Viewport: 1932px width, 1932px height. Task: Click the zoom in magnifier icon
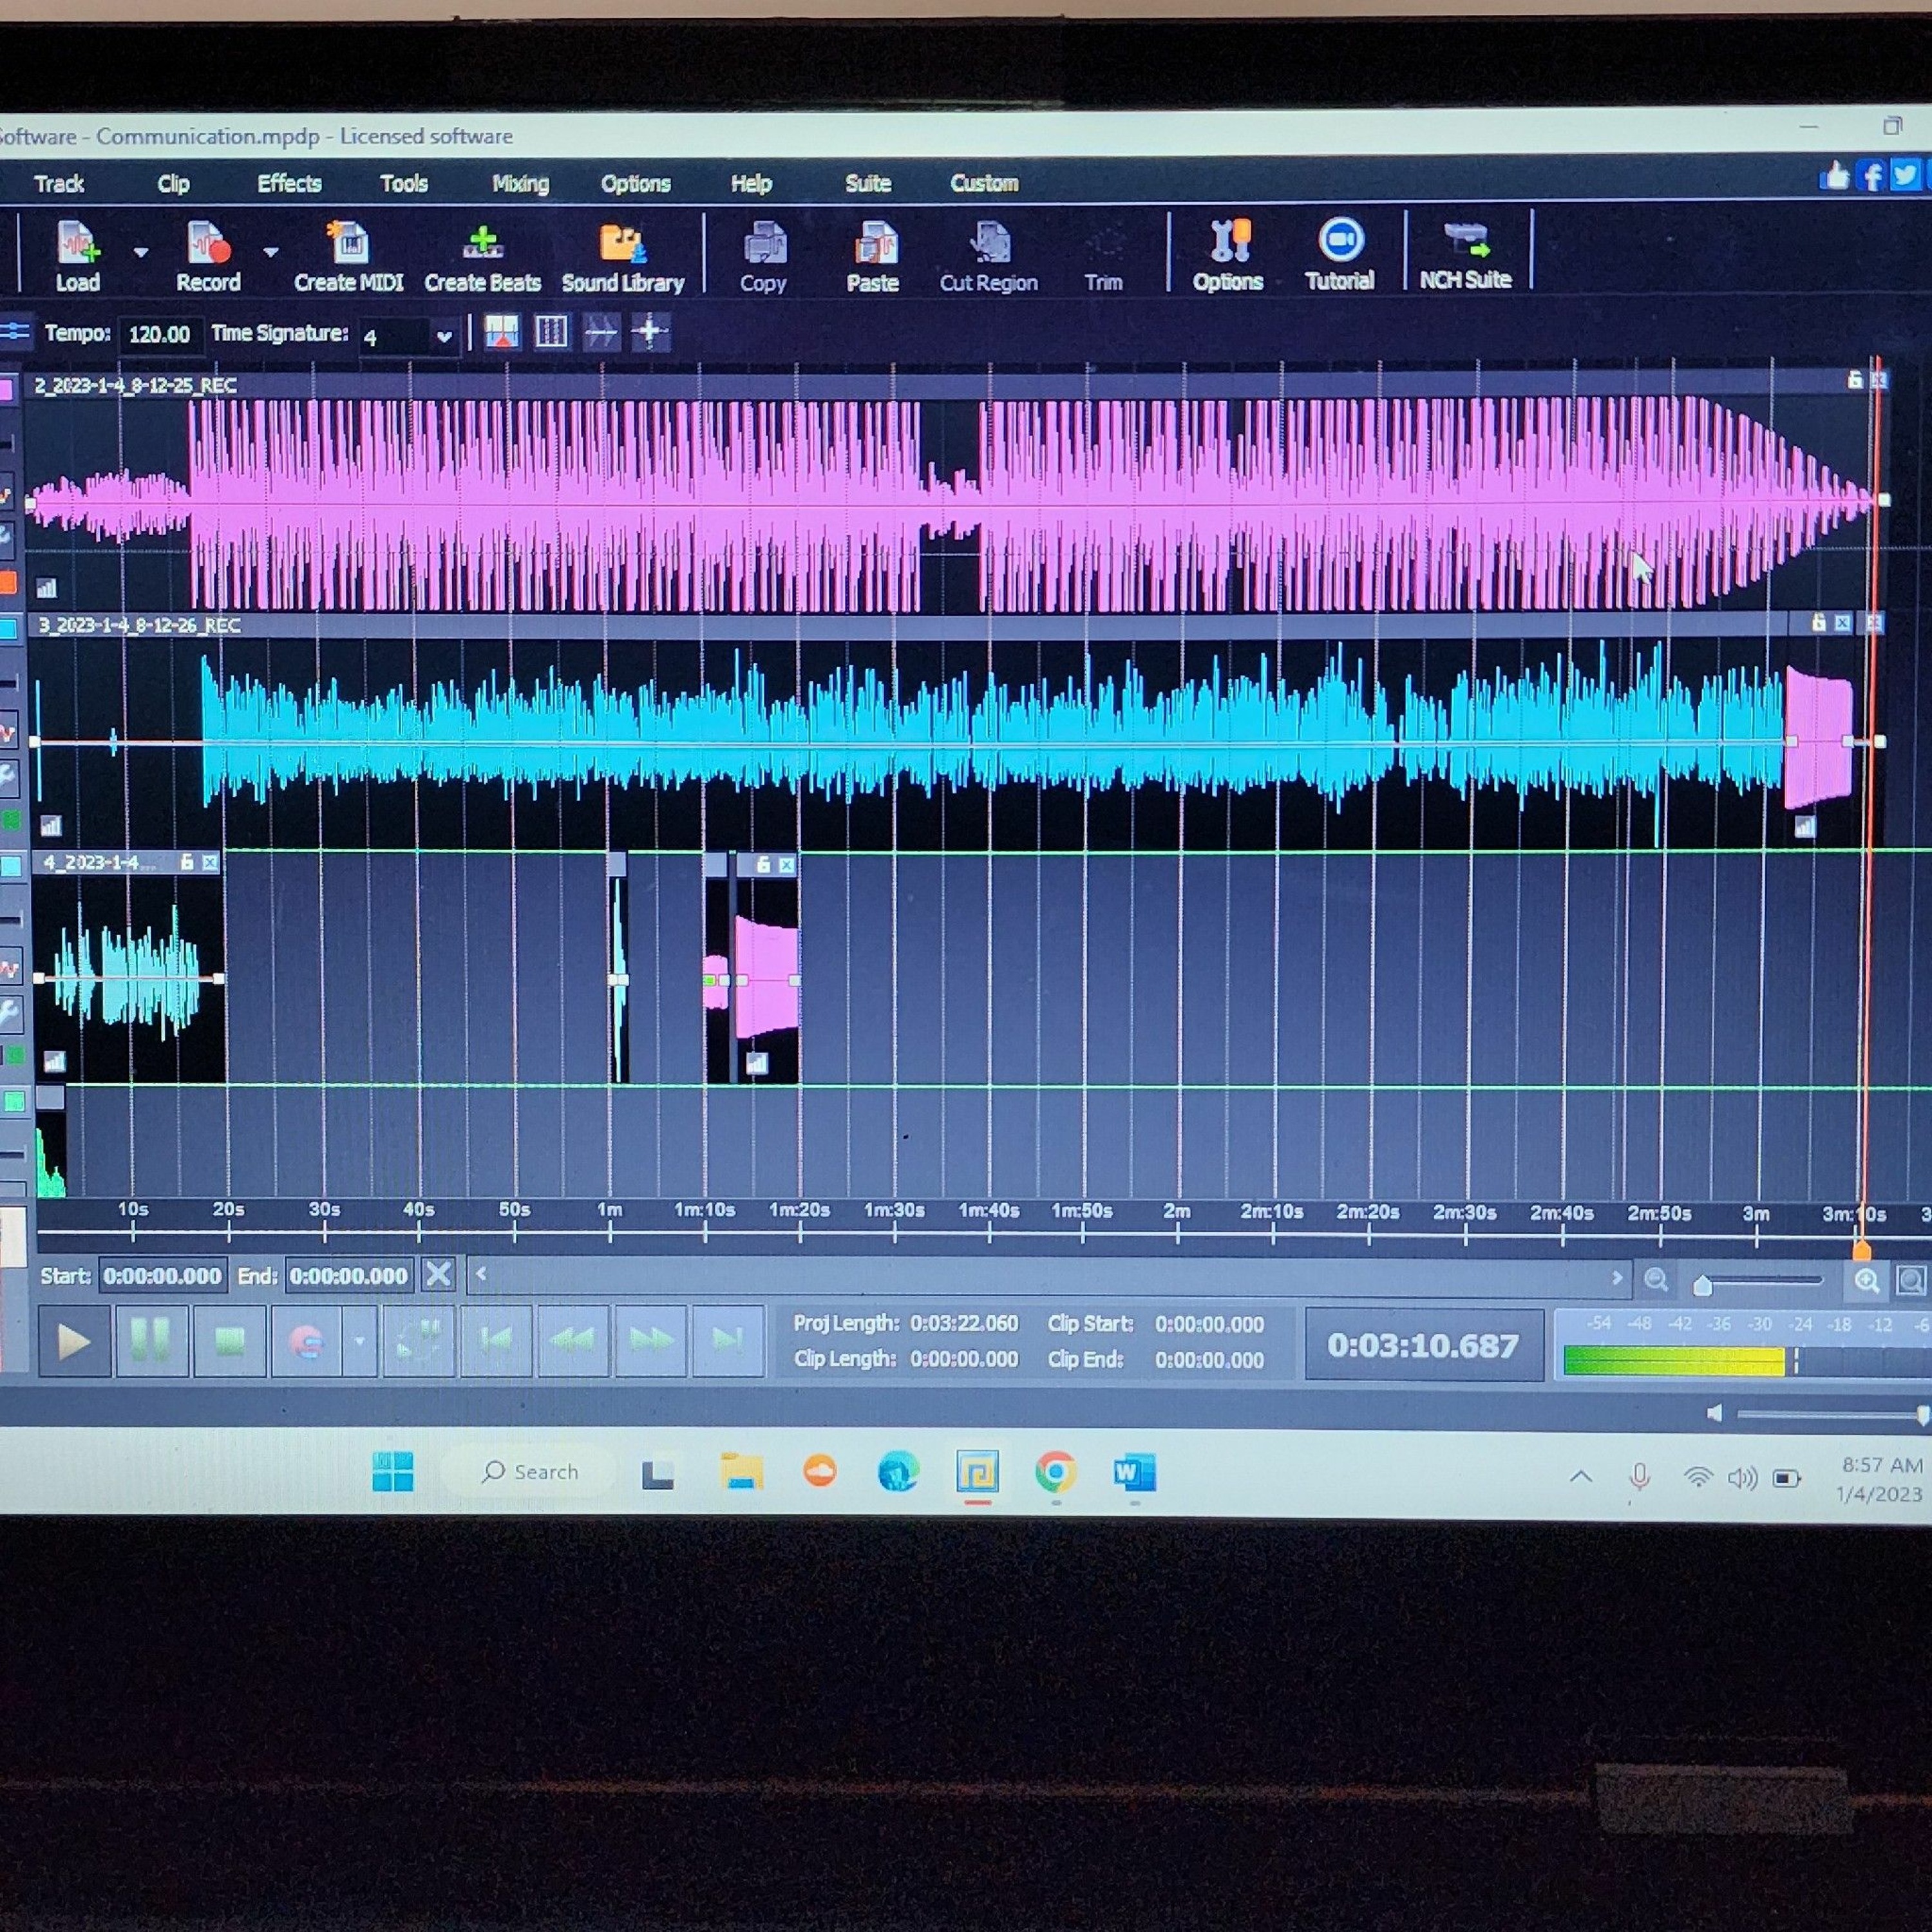click(1866, 1281)
